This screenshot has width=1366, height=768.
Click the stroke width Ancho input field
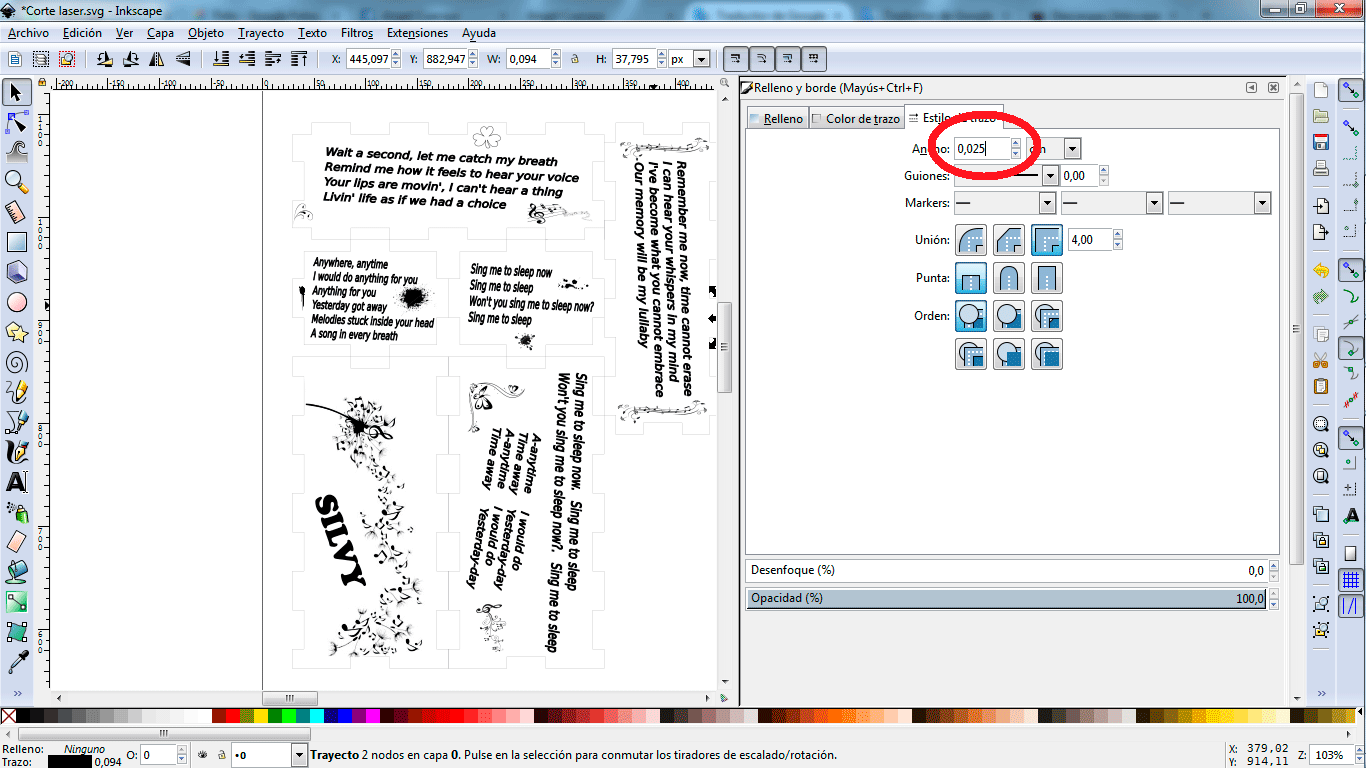tap(982, 149)
